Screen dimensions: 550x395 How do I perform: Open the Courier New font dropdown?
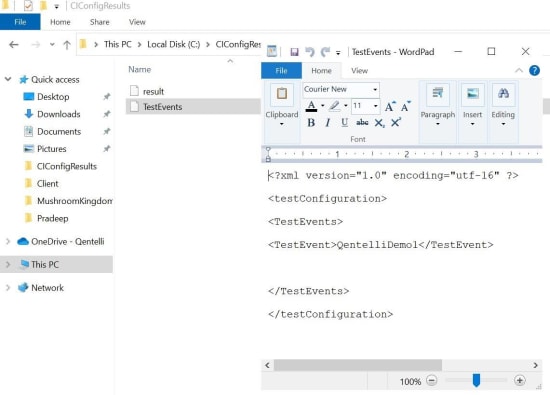click(x=375, y=89)
